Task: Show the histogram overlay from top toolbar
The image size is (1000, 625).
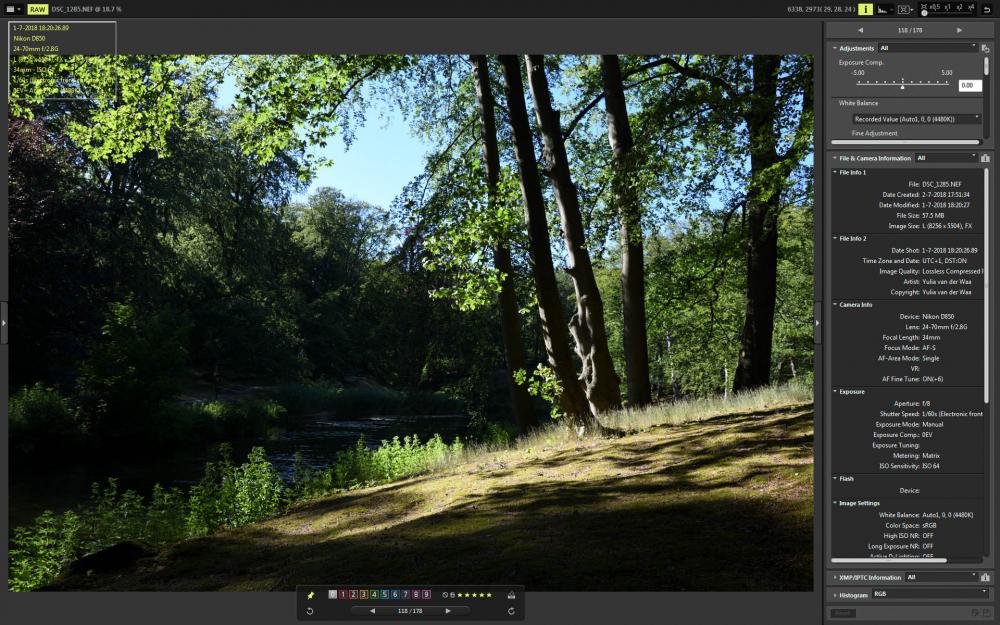Action: tap(883, 10)
